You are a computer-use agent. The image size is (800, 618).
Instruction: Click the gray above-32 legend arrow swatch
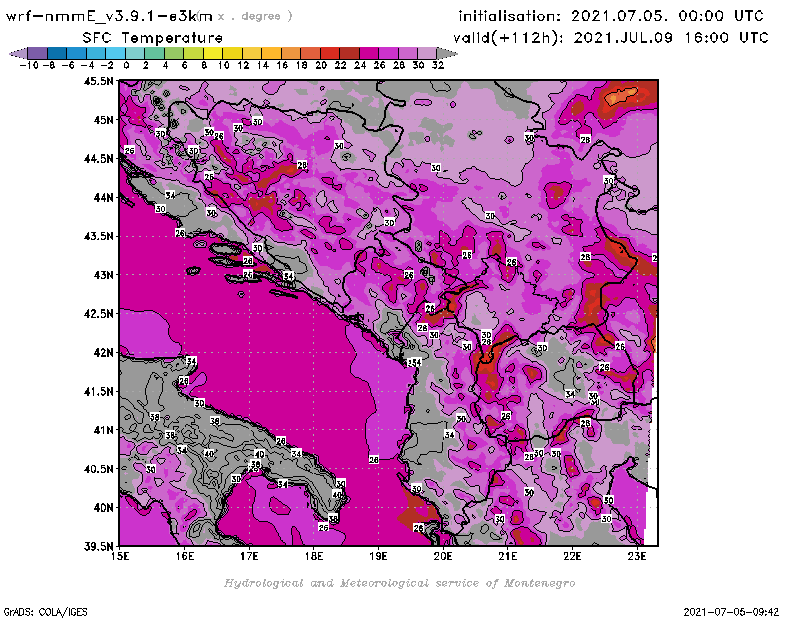447,53
